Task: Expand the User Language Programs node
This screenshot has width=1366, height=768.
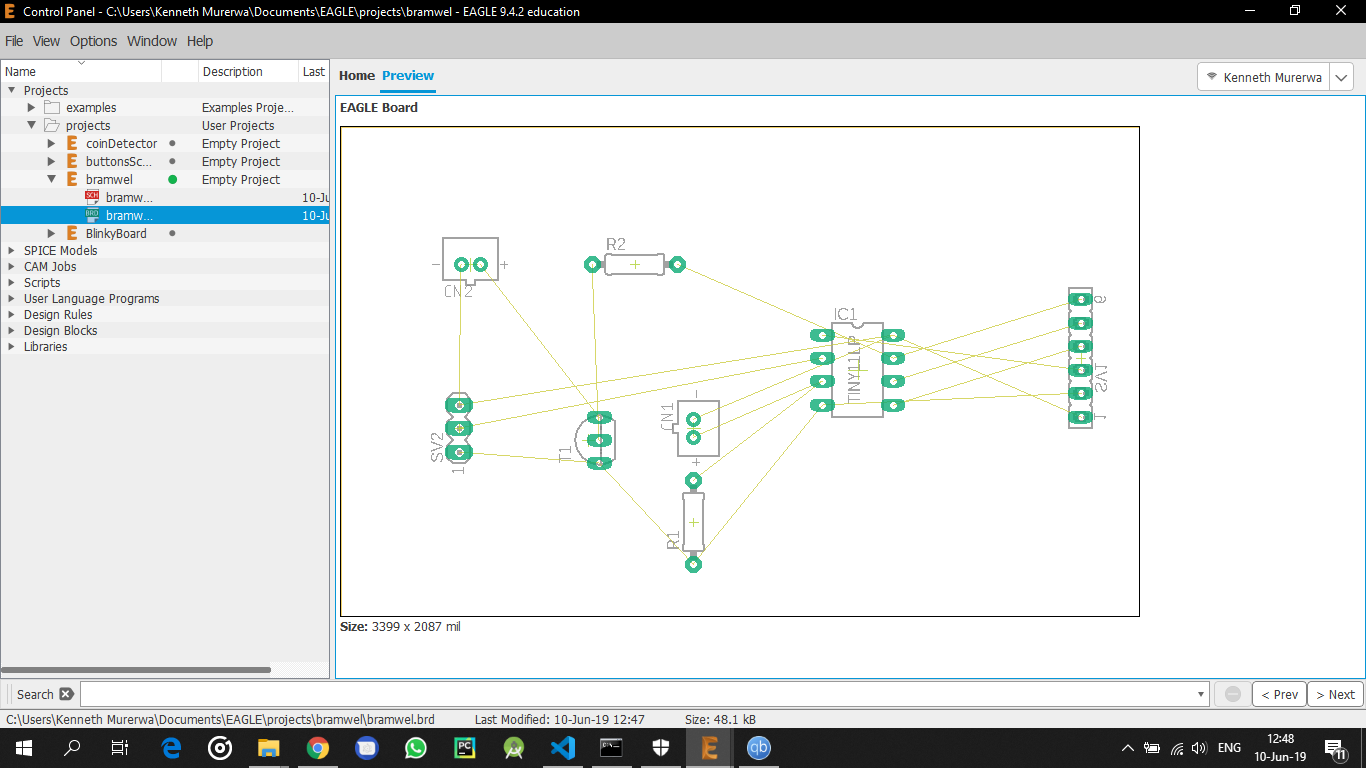Action: click(11, 298)
